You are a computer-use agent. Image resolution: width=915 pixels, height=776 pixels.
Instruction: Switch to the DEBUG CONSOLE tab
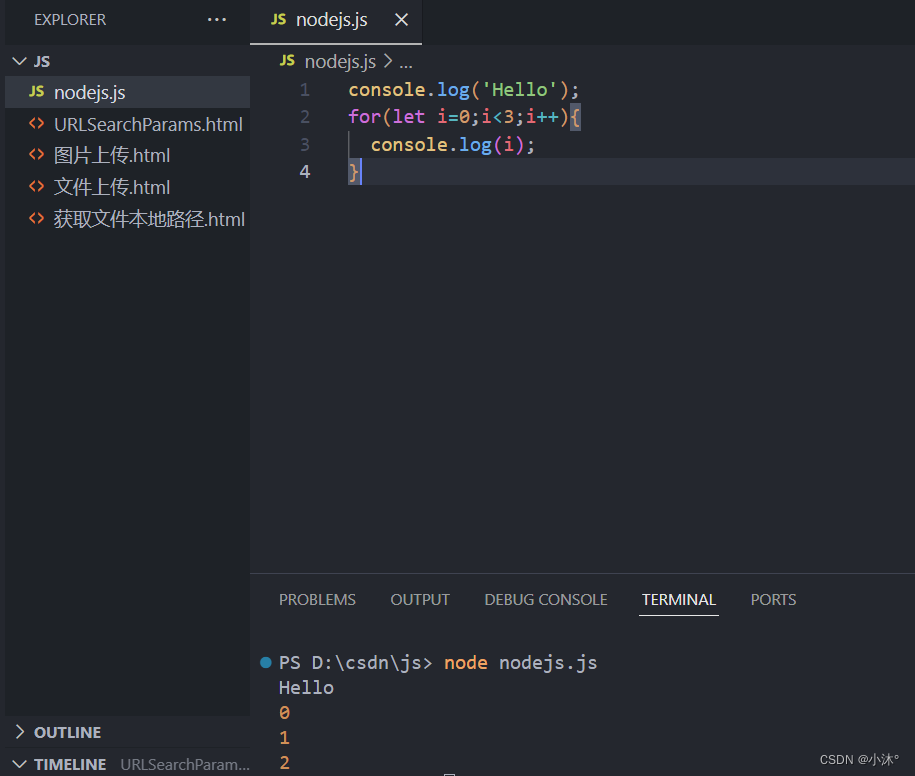coord(545,599)
